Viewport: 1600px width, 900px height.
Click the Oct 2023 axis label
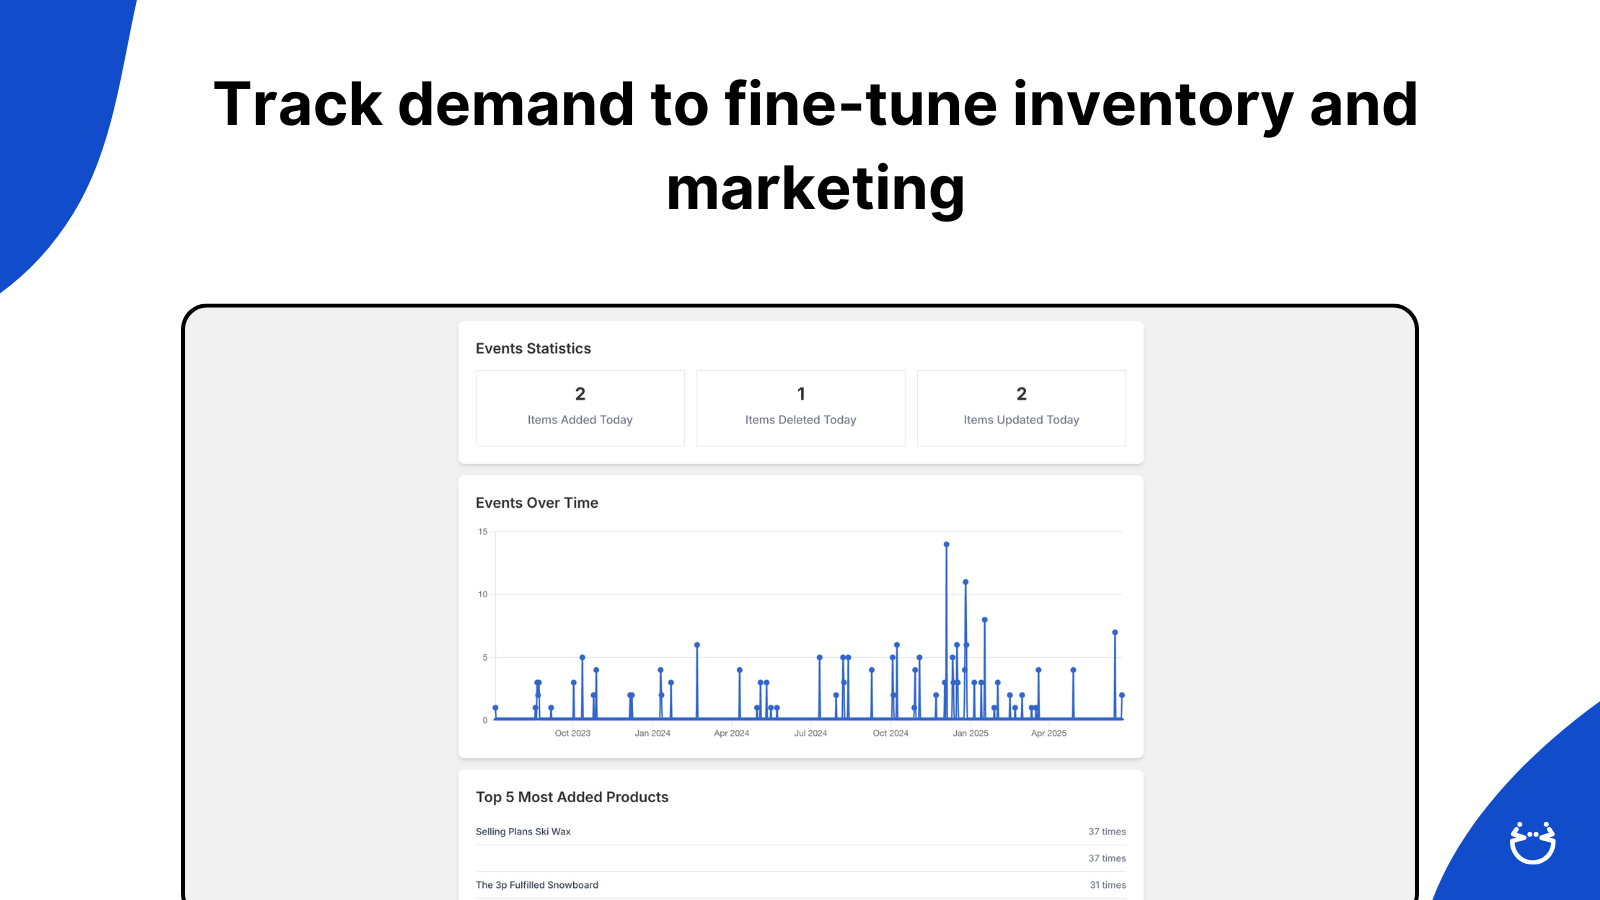click(x=573, y=733)
